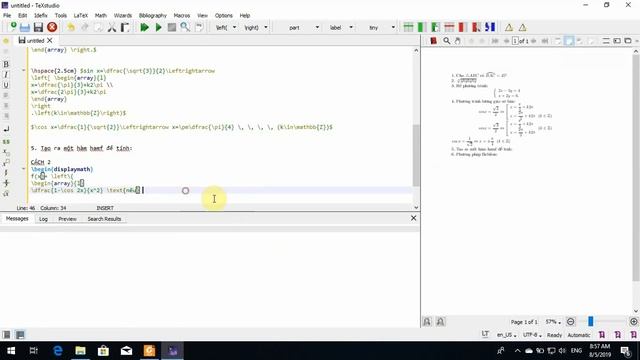Open the File menu
Viewport: 640px width, 360px height.
coord(7,16)
